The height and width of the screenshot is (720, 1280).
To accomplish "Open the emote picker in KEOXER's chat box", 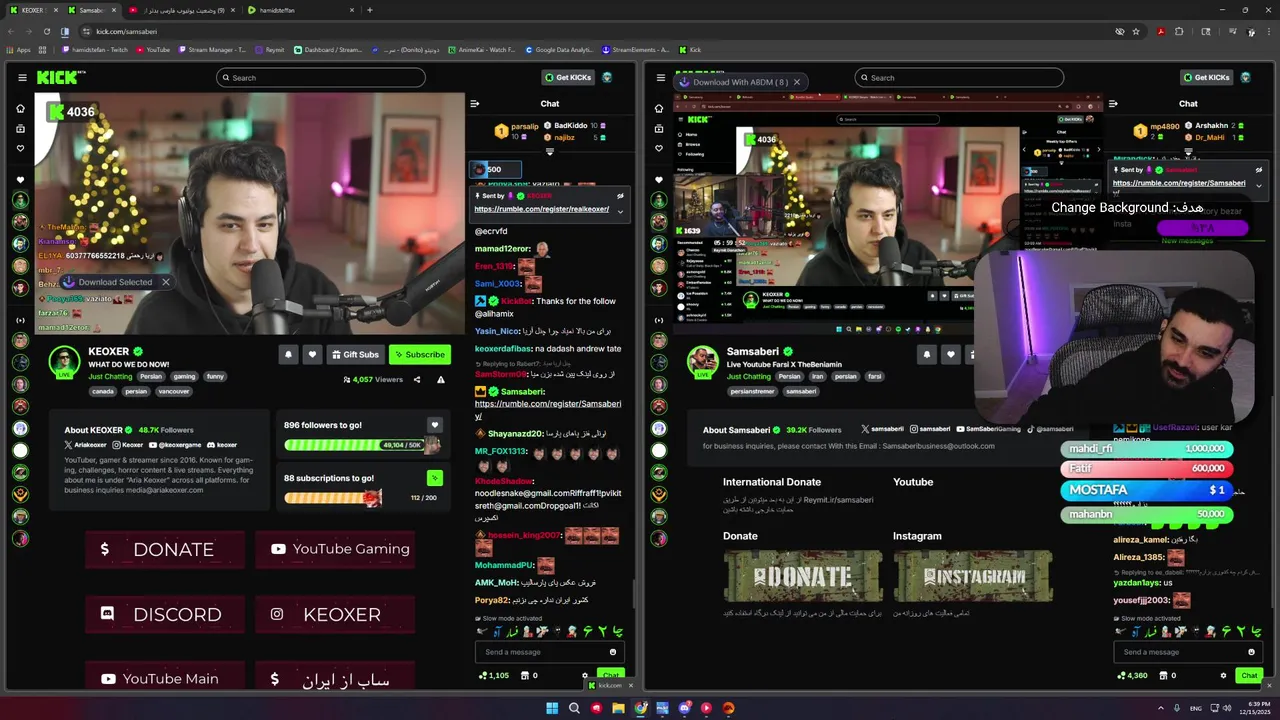I will click(613, 652).
